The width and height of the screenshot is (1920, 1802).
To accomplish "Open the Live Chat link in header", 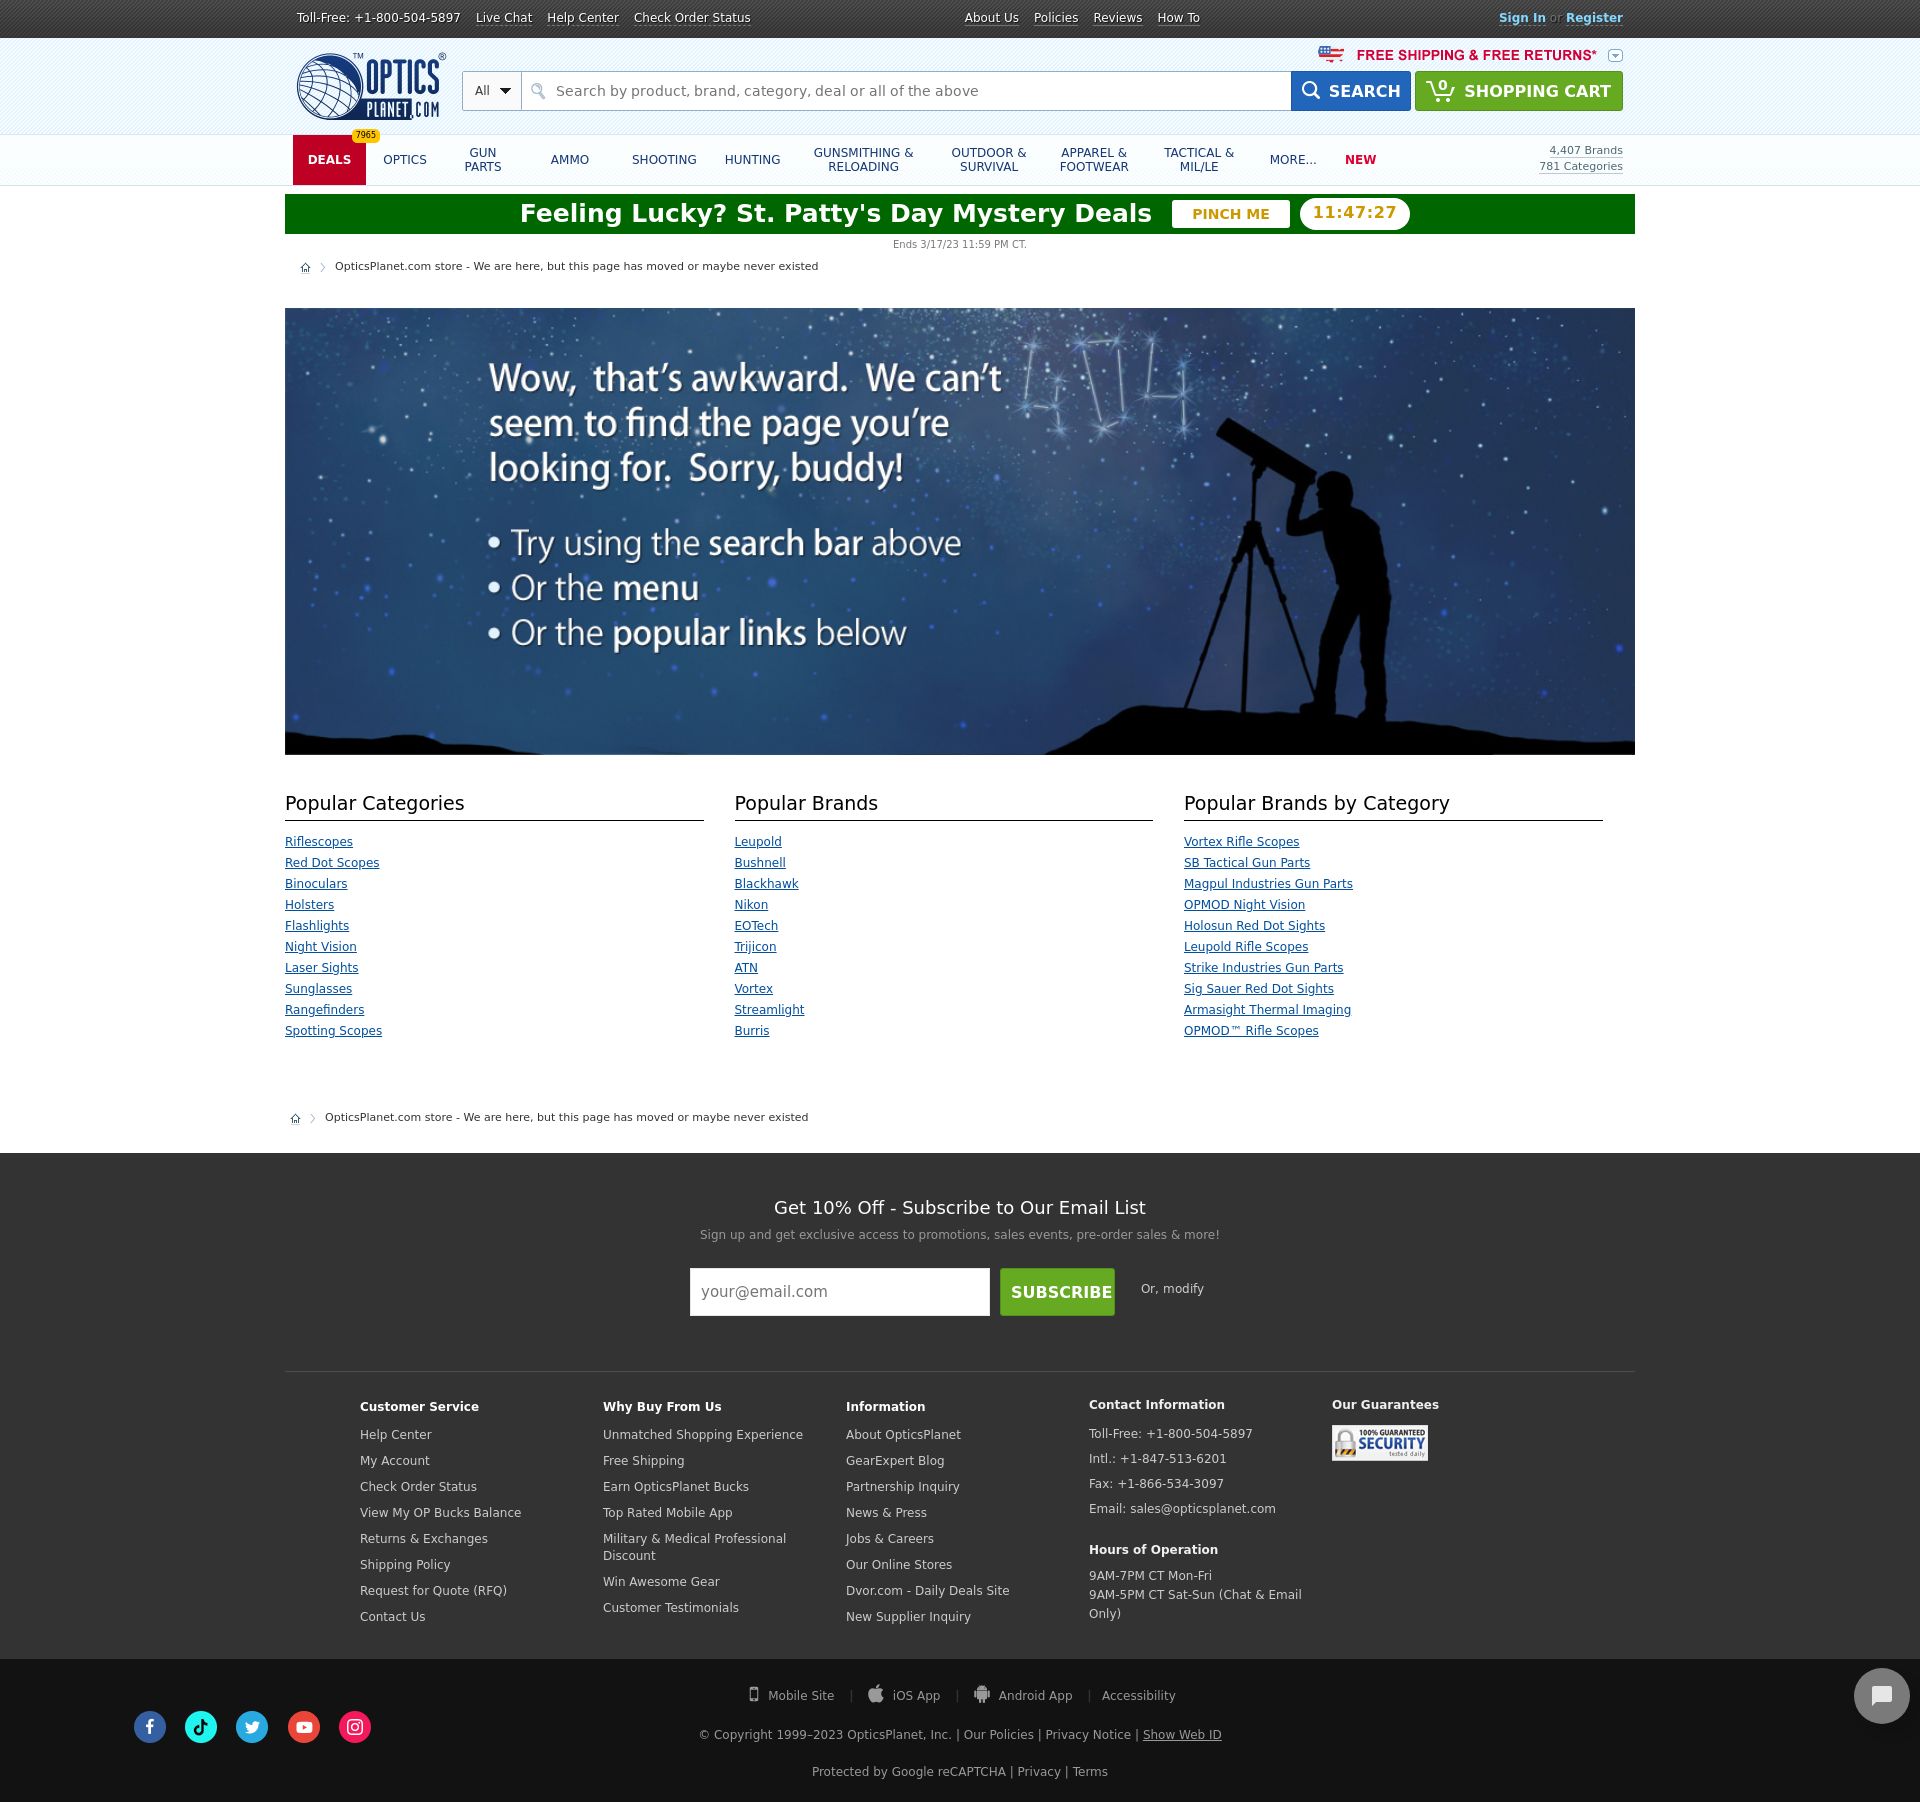I will point(504,18).
